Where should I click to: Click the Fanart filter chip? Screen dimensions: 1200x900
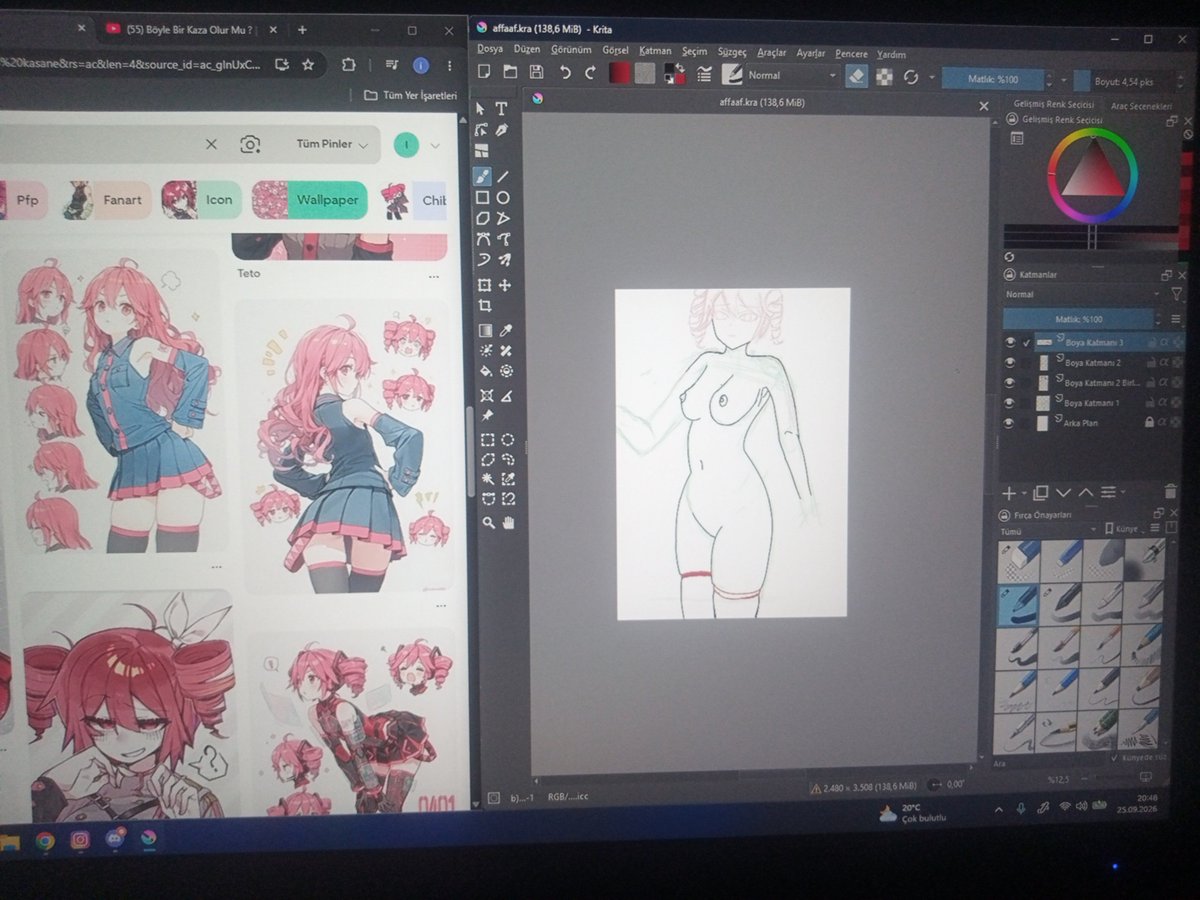tap(106, 200)
